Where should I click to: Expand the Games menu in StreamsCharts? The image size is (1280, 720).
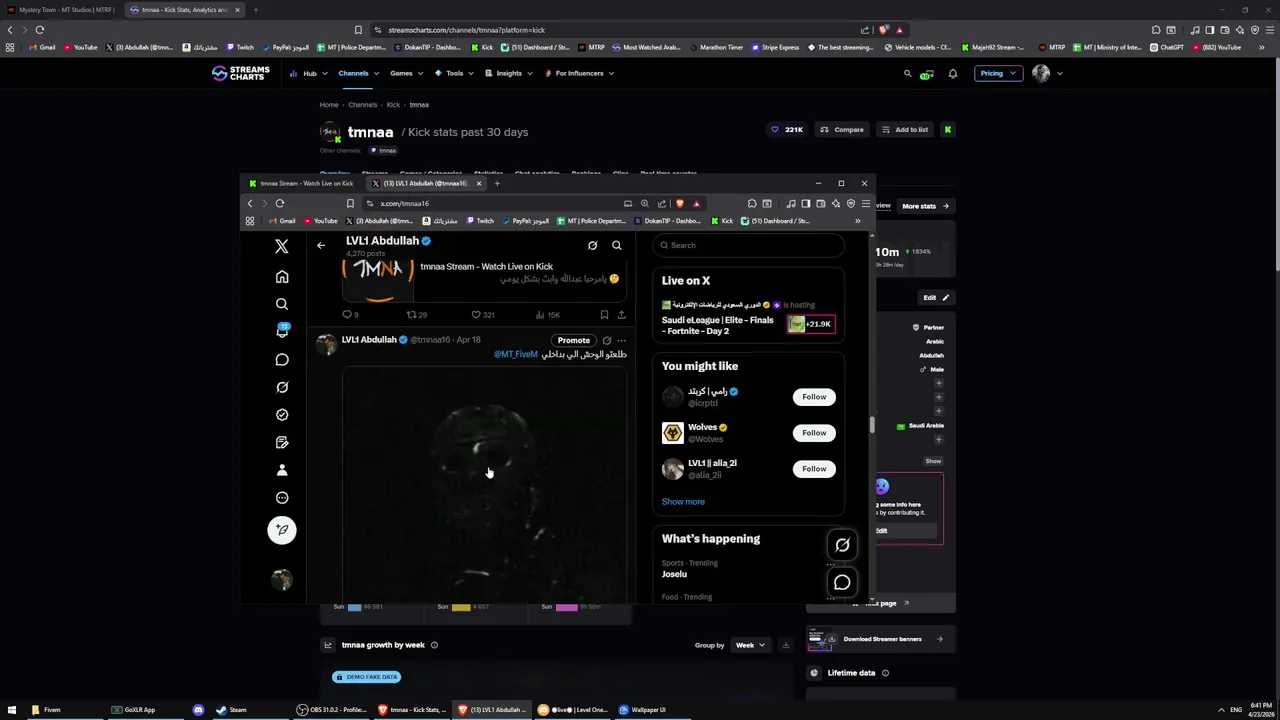[405, 73]
